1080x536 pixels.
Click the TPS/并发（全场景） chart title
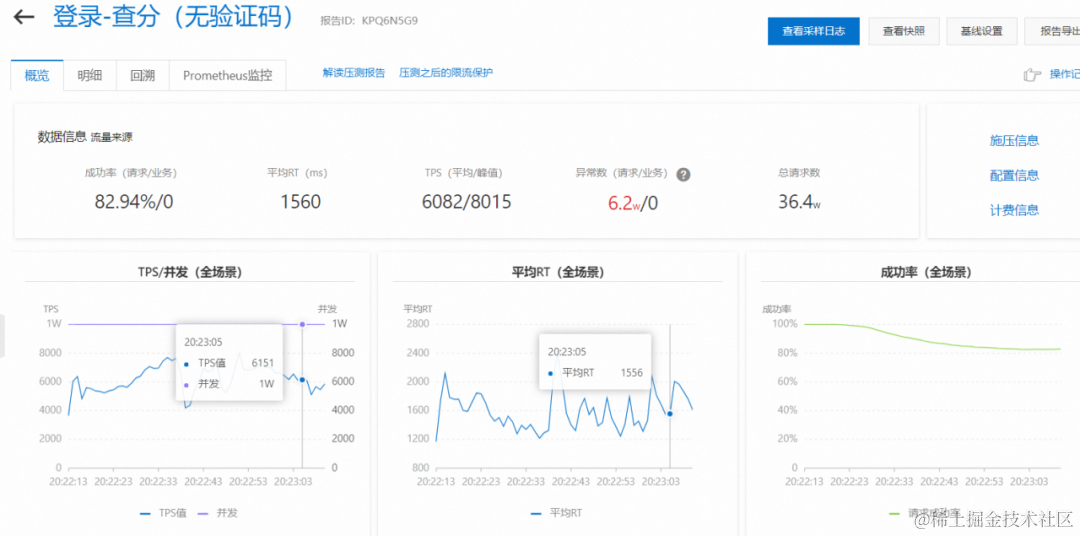(x=190, y=273)
